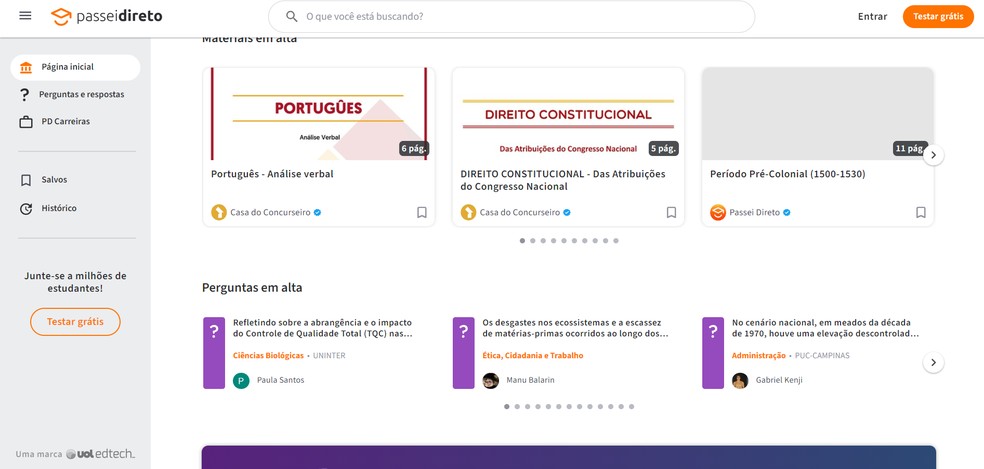Open the hamburger menu icon
This screenshot has height=469, width=984.
pos(25,16)
